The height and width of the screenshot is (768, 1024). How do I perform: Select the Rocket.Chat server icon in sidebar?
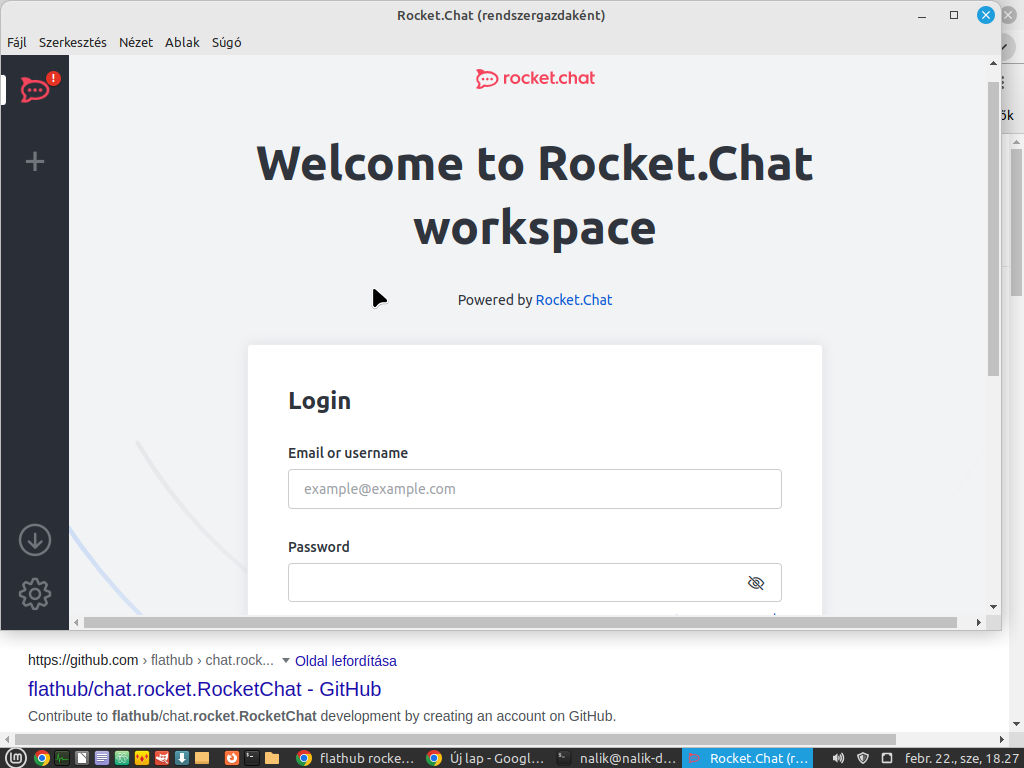(x=35, y=89)
